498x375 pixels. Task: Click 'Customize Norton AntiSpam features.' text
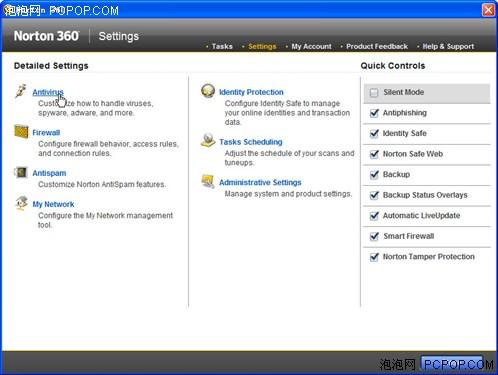pyautogui.click(x=102, y=184)
